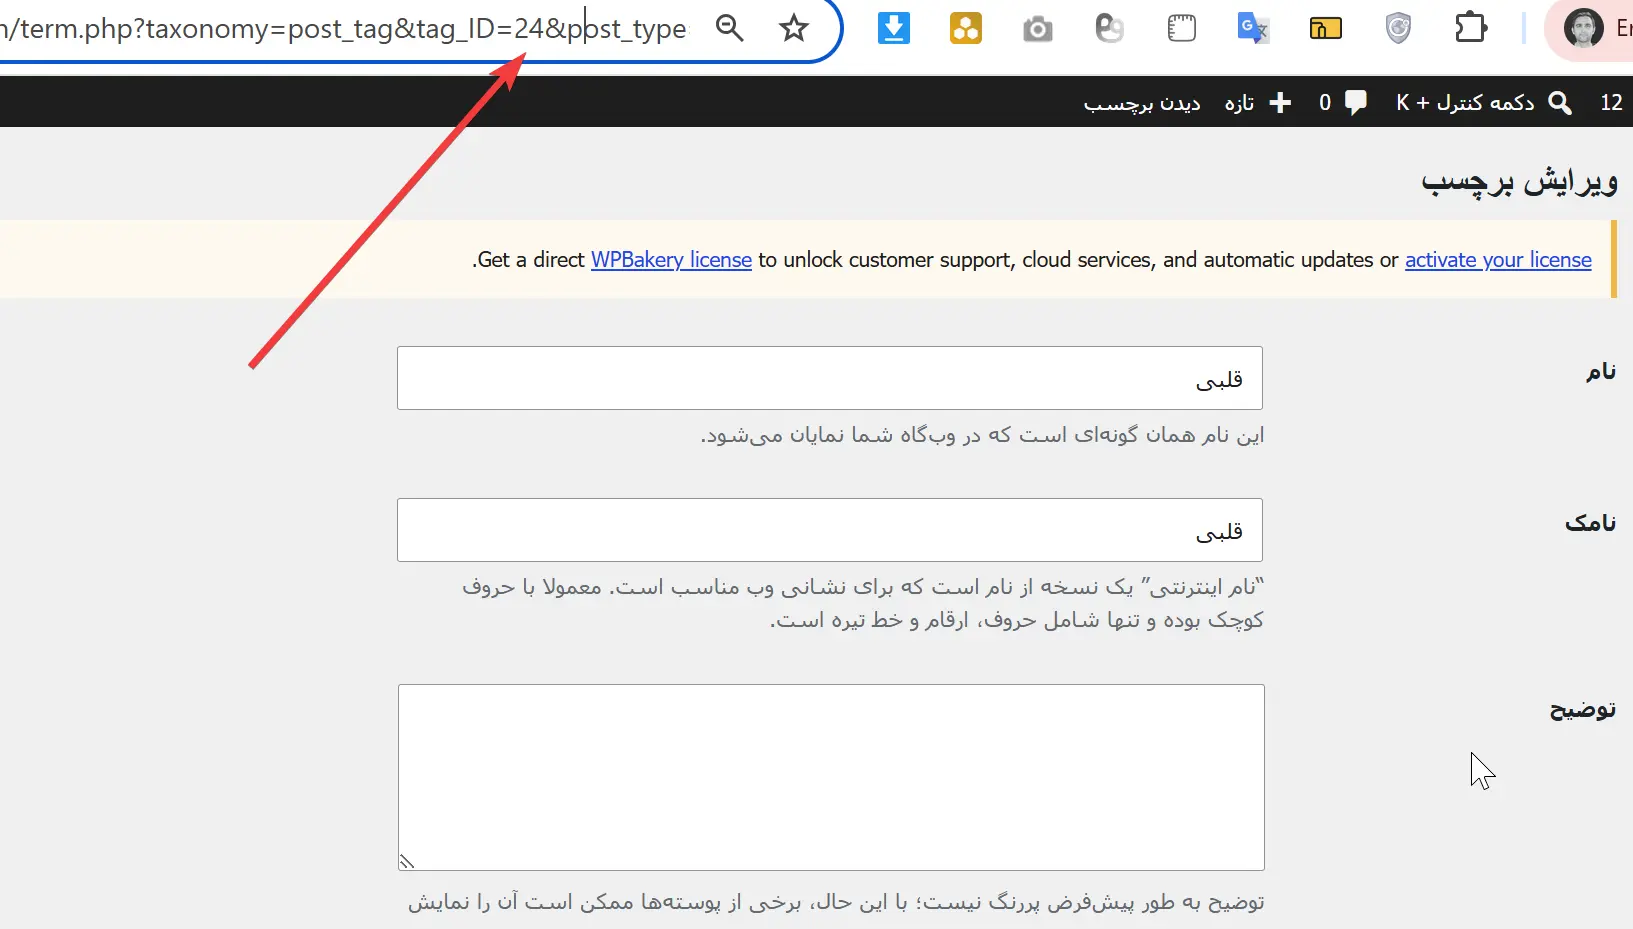Open the تازه (New) plus menu

pos(1258,102)
